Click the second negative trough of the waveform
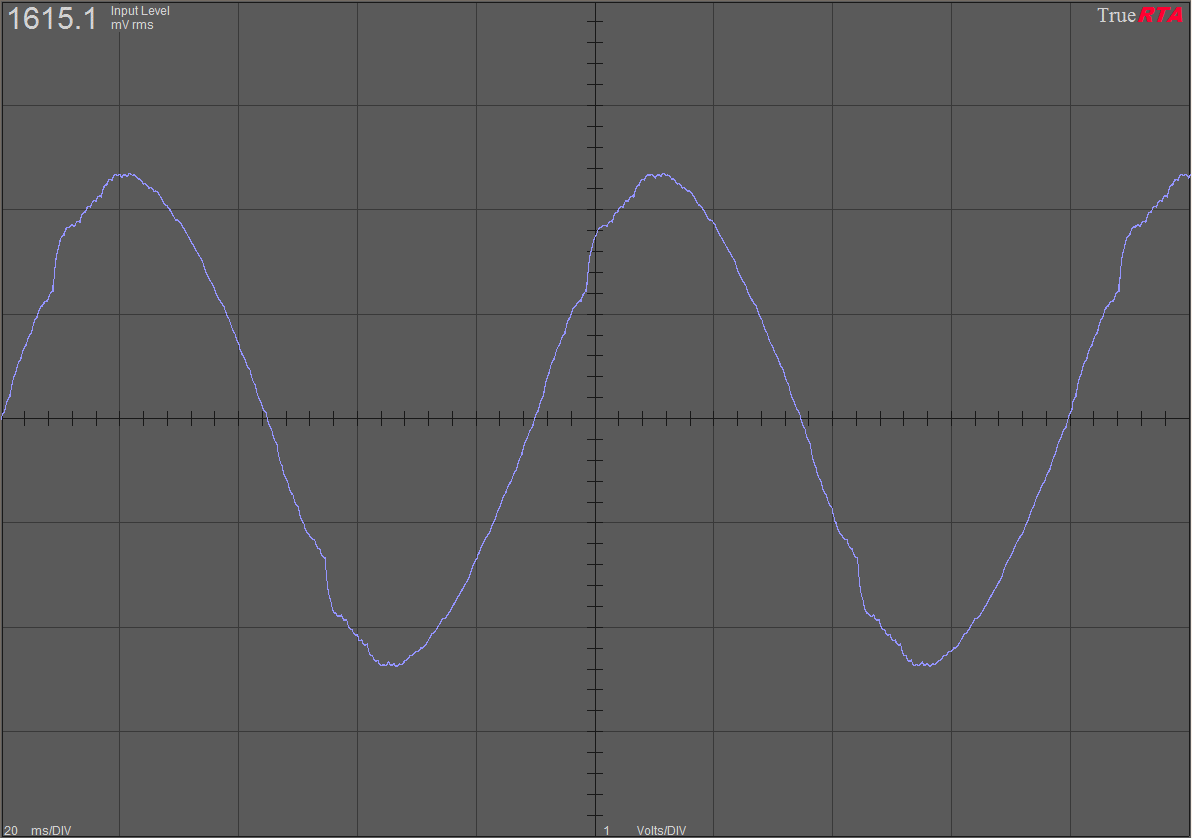1192x838 pixels. coord(927,664)
